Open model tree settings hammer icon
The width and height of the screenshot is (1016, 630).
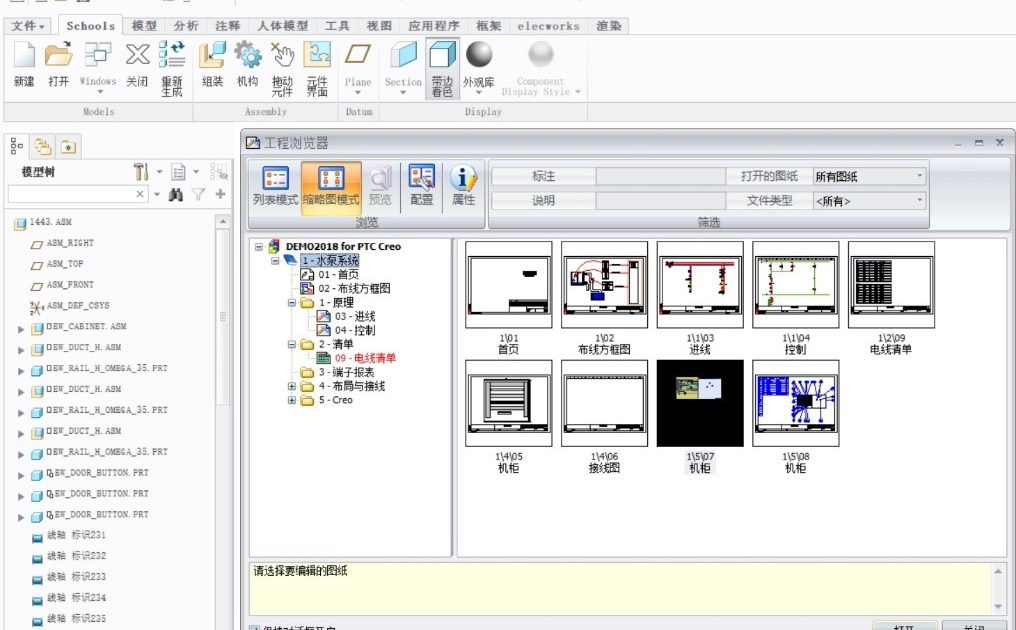click(x=141, y=172)
